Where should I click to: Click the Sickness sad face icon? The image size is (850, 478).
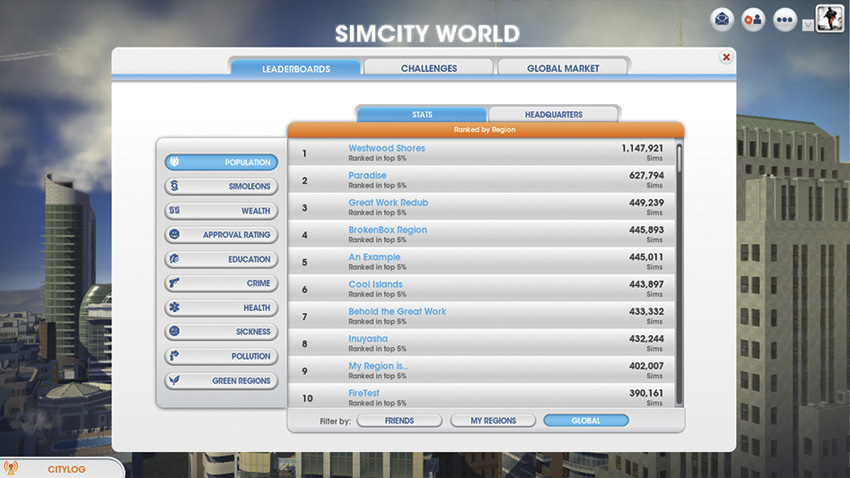tap(174, 331)
